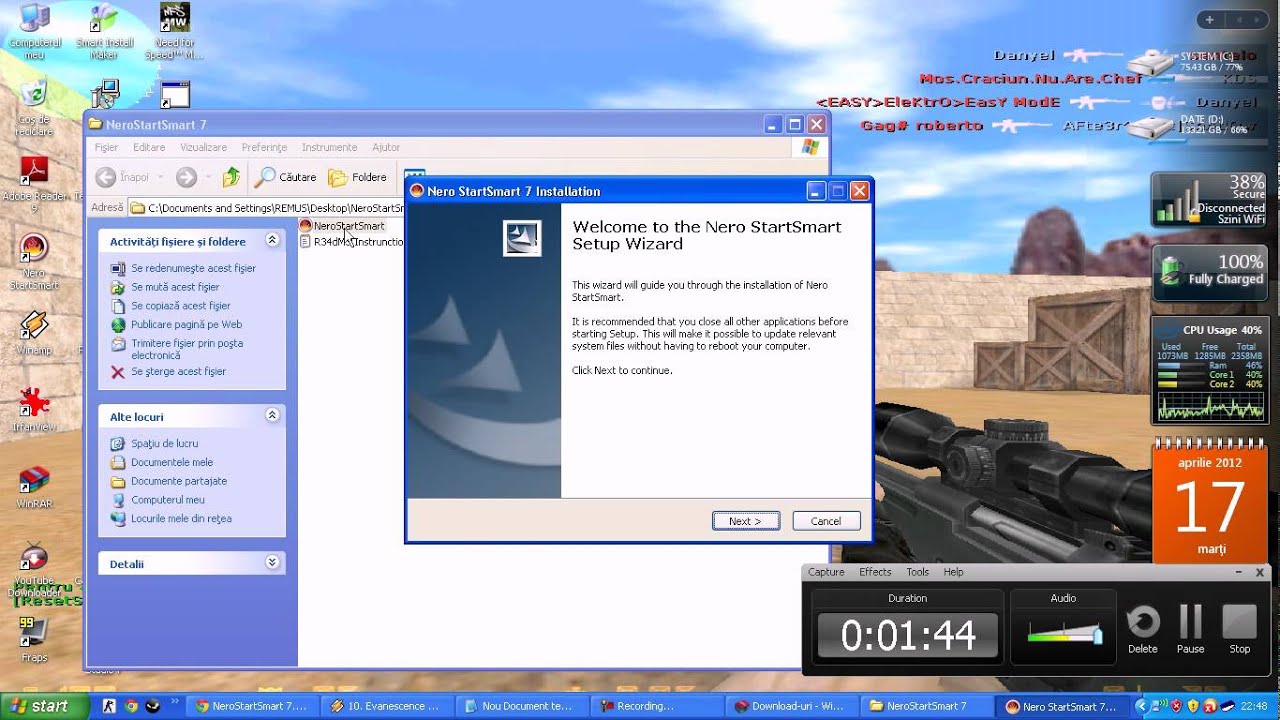The height and width of the screenshot is (720, 1280).
Task: Open the recorder Help menu
Action: [x=954, y=572]
